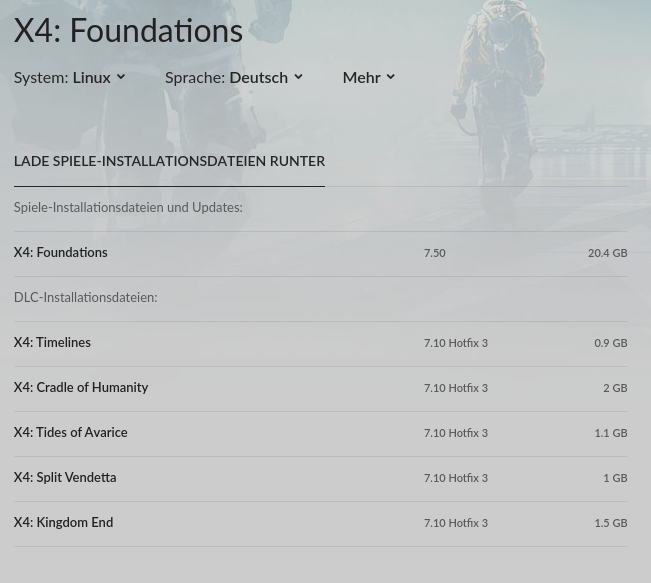Click Cradle of Humanity's 7.10 Hotfix 3 version
The height and width of the screenshot is (583, 651).
456,388
